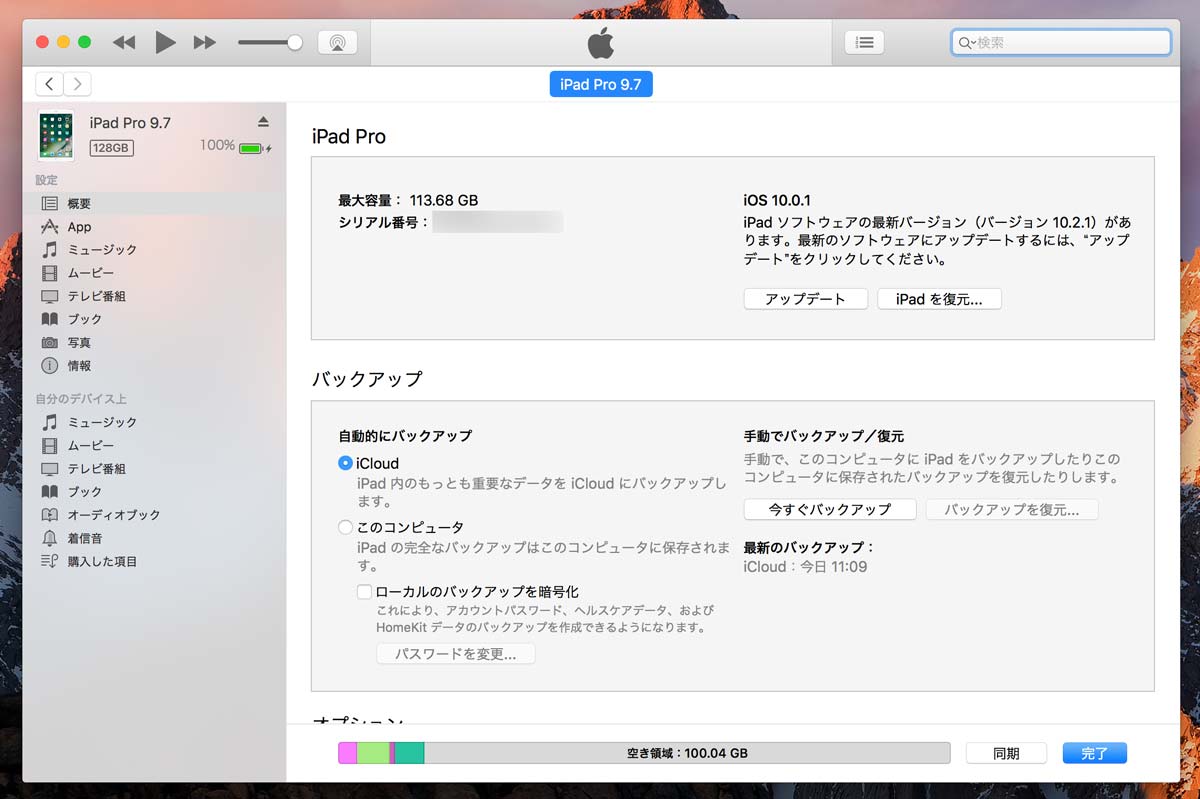Click the iPad device thumbnail
Image resolution: width=1200 pixels, height=799 pixels.
pyautogui.click(x=56, y=135)
